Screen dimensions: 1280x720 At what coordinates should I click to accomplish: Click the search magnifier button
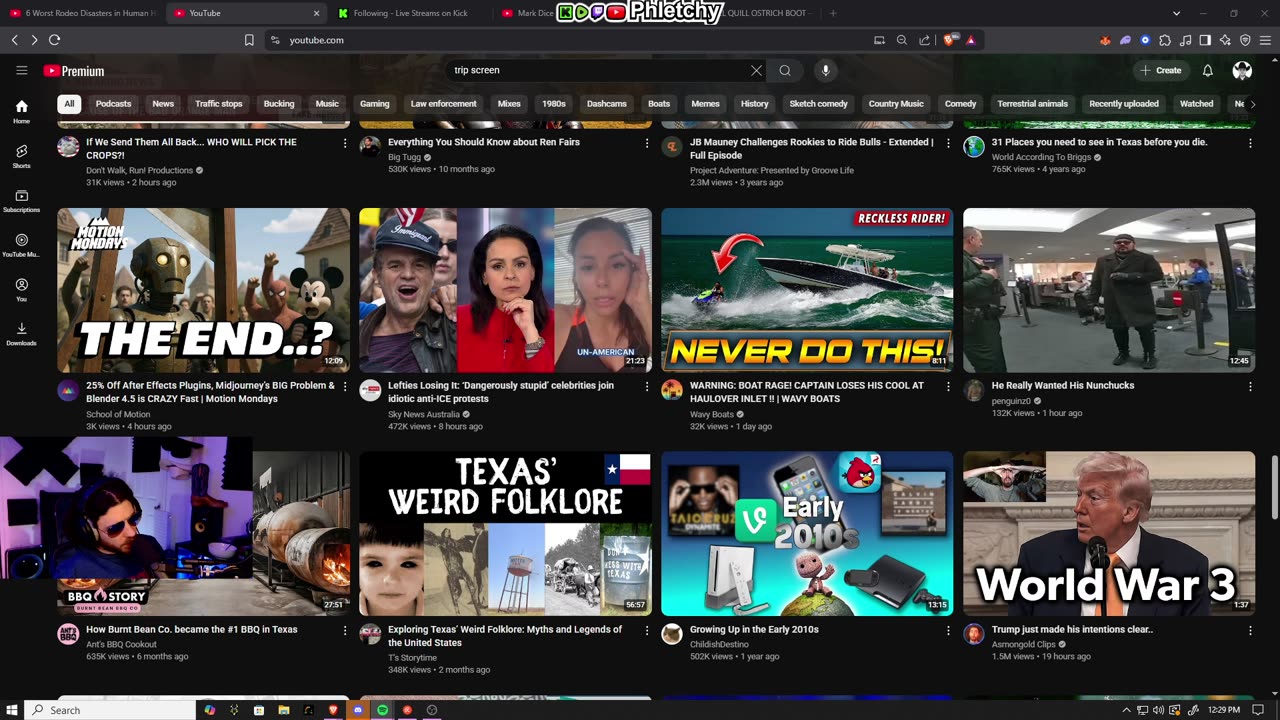(785, 70)
